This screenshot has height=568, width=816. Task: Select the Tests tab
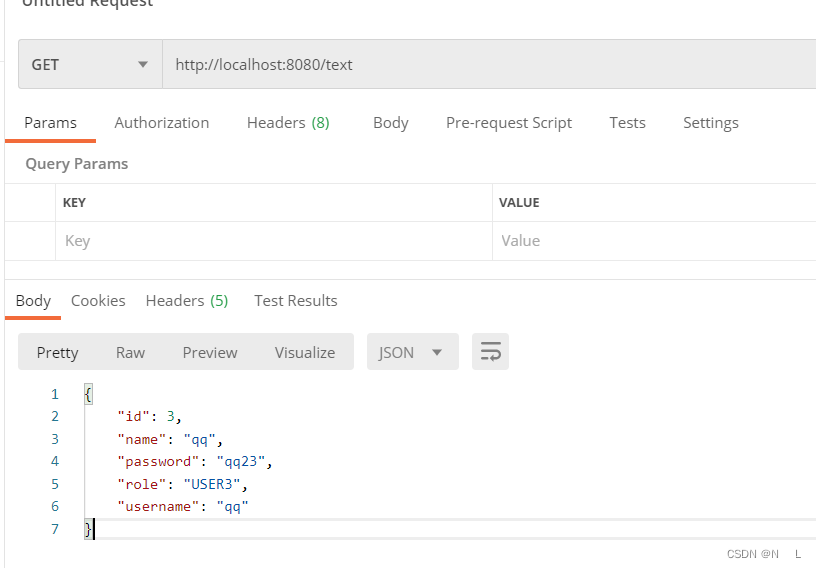(x=627, y=123)
